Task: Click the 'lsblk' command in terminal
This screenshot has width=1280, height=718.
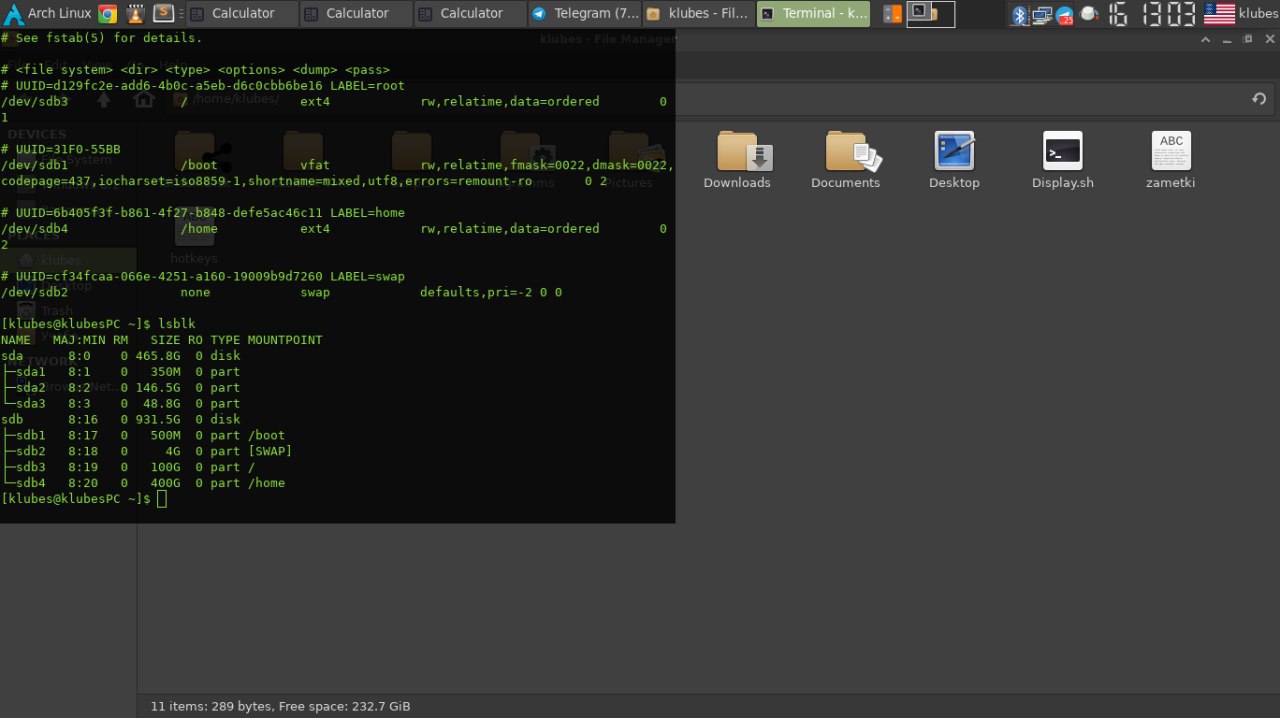Action: pyautogui.click(x=177, y=324)
